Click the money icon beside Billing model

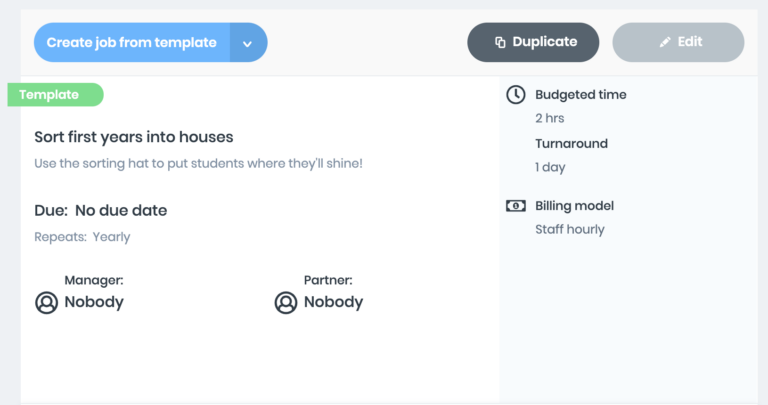[515, 206]
